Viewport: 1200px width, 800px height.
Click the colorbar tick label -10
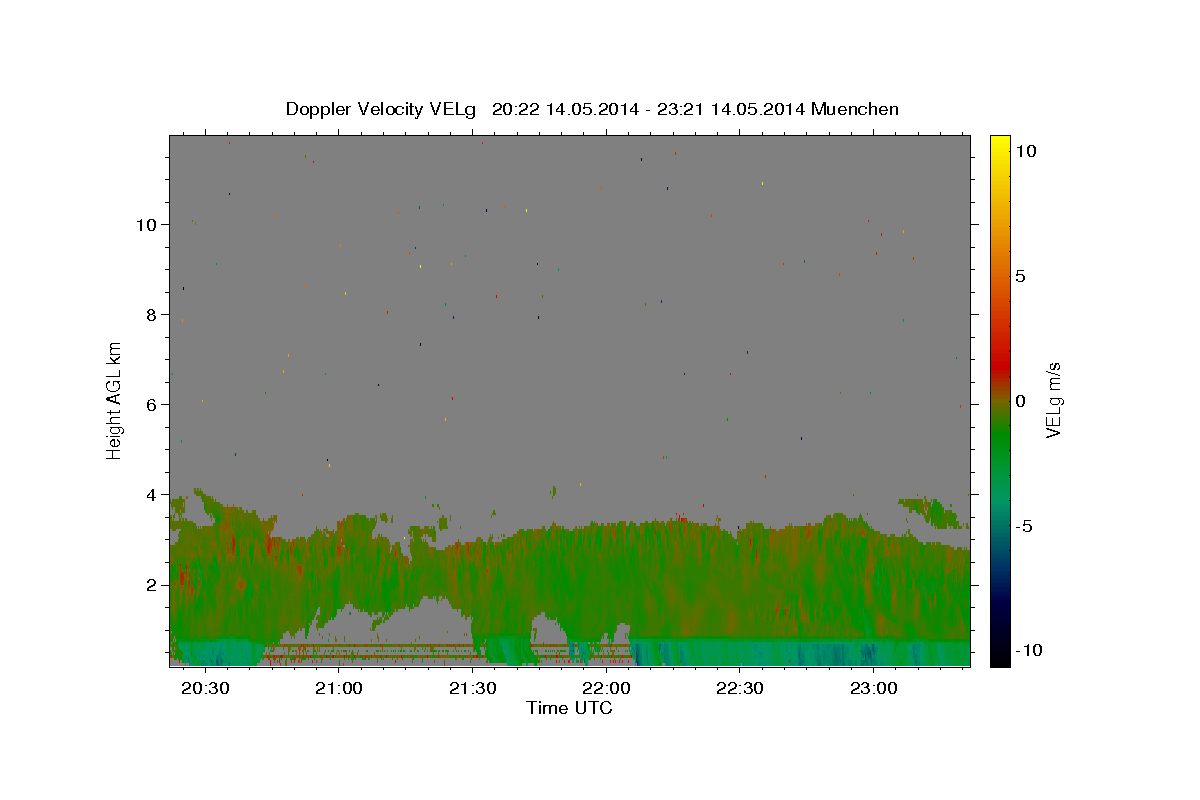(x=1028, y=651)
